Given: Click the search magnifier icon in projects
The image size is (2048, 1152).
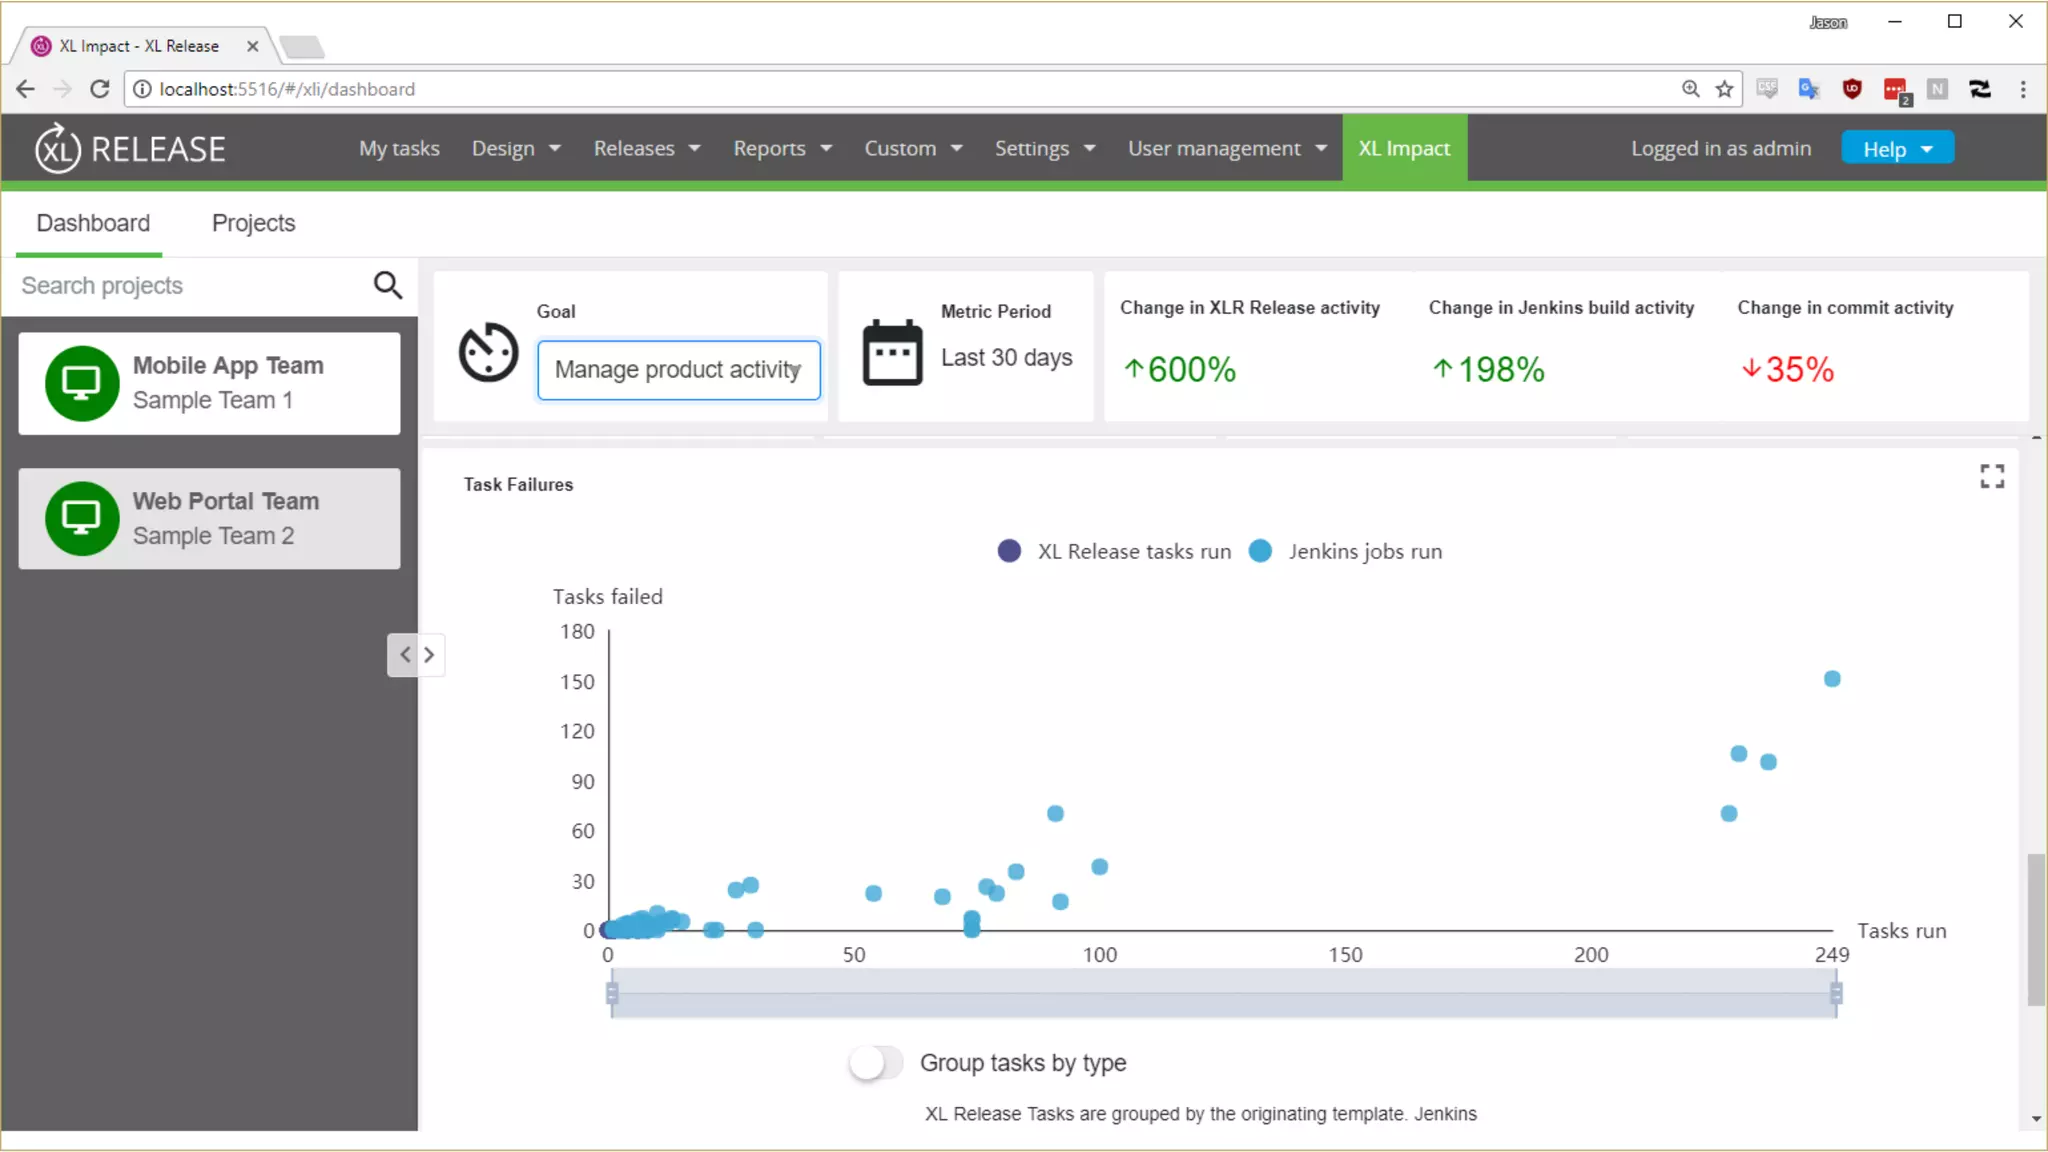Looking at the screenshot, I should pyautogui.click(x=388, y=286).
